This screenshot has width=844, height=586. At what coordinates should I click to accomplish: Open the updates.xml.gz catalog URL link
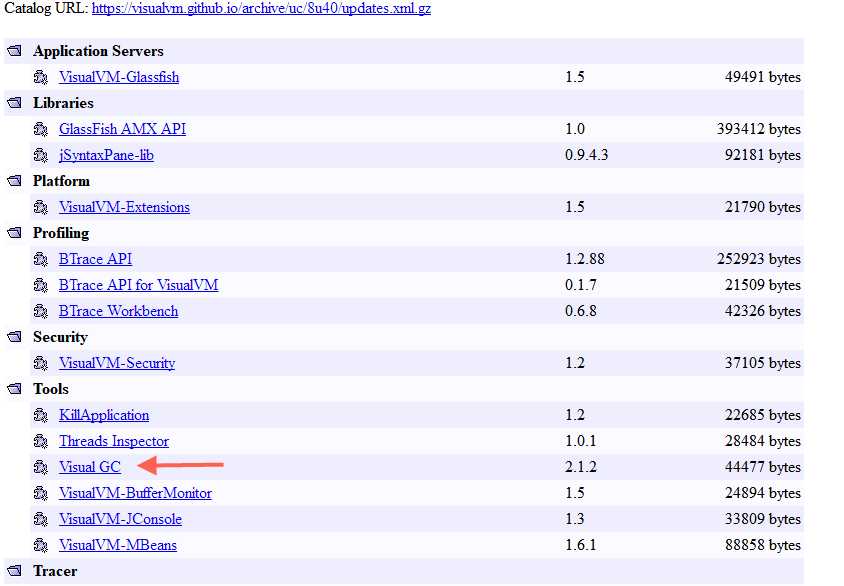coord(261,9)
